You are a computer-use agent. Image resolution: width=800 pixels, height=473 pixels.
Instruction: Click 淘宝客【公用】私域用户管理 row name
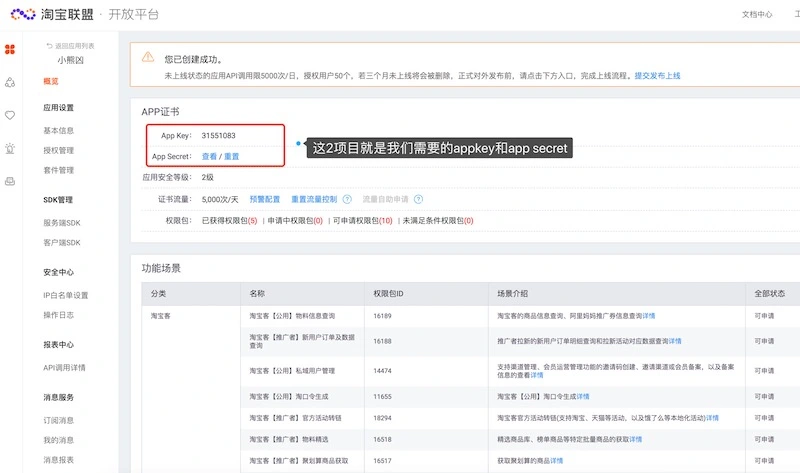pyautogui.click(x=292, y=370)
